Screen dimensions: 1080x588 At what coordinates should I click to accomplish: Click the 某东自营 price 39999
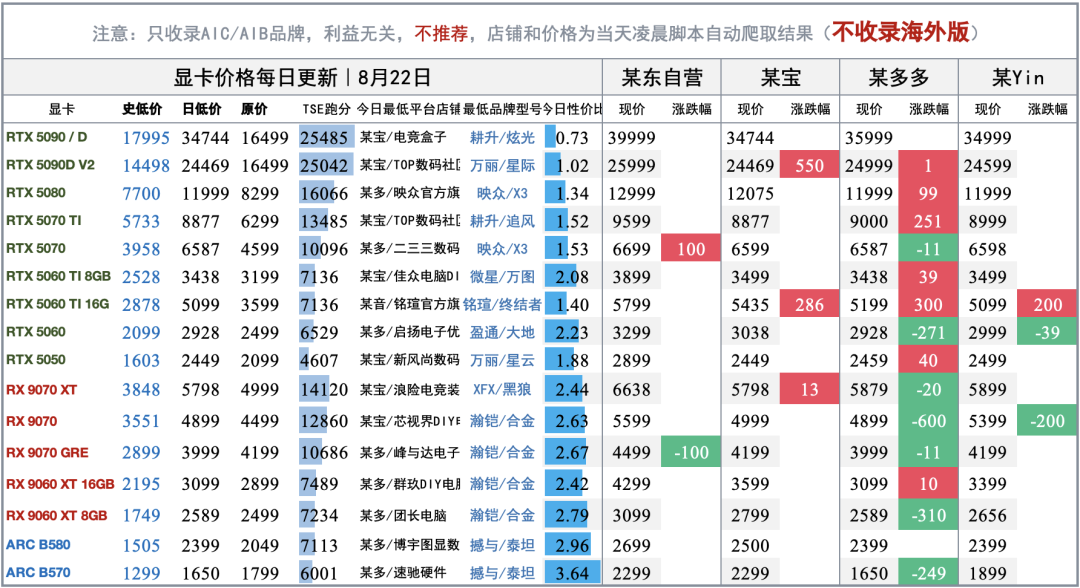632,138
